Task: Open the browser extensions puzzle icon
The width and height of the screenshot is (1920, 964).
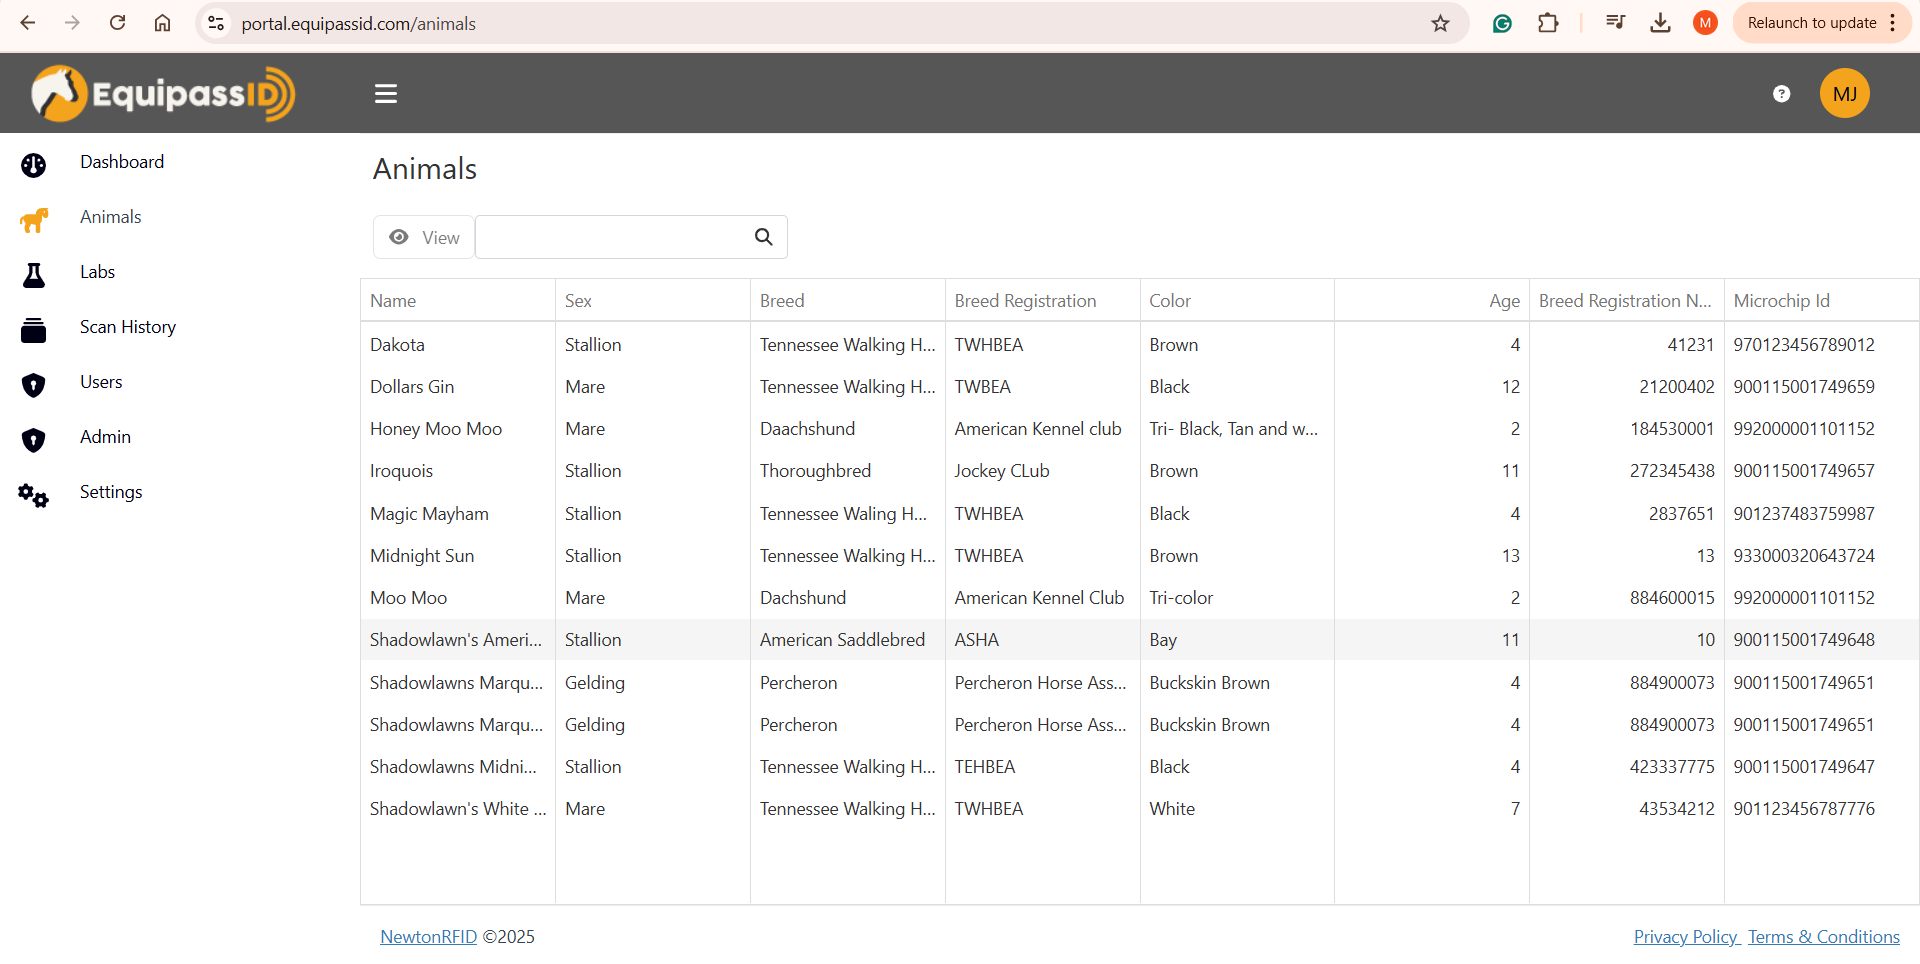Action: pos(1548,23)
